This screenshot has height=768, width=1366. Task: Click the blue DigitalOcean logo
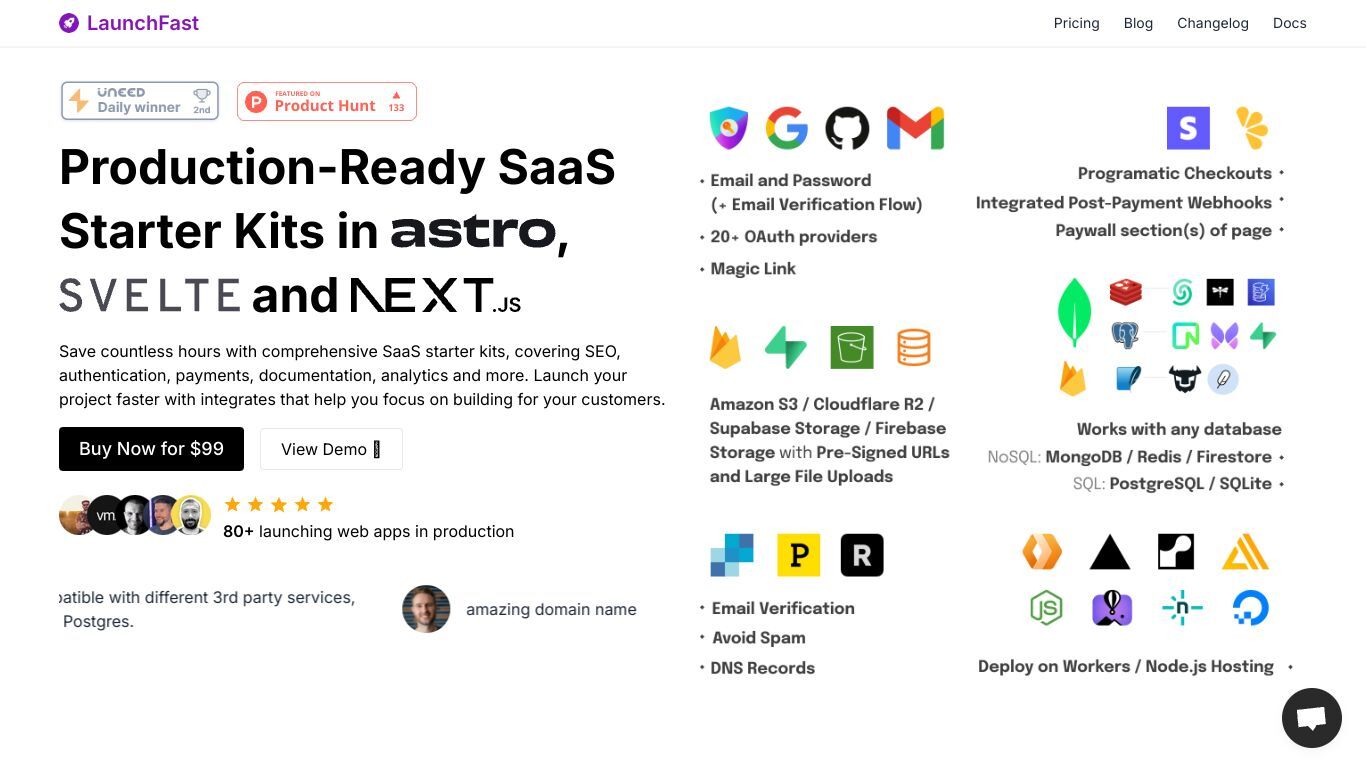(x=1250, y=608)
